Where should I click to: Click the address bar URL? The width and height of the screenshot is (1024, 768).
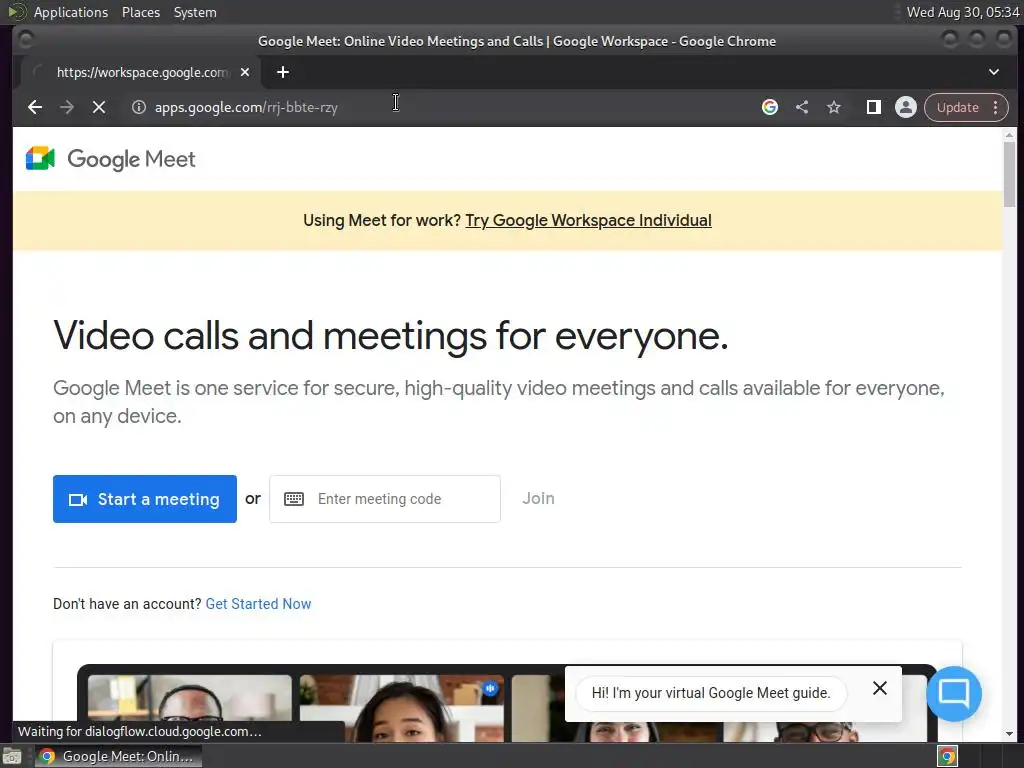(246, 107)
